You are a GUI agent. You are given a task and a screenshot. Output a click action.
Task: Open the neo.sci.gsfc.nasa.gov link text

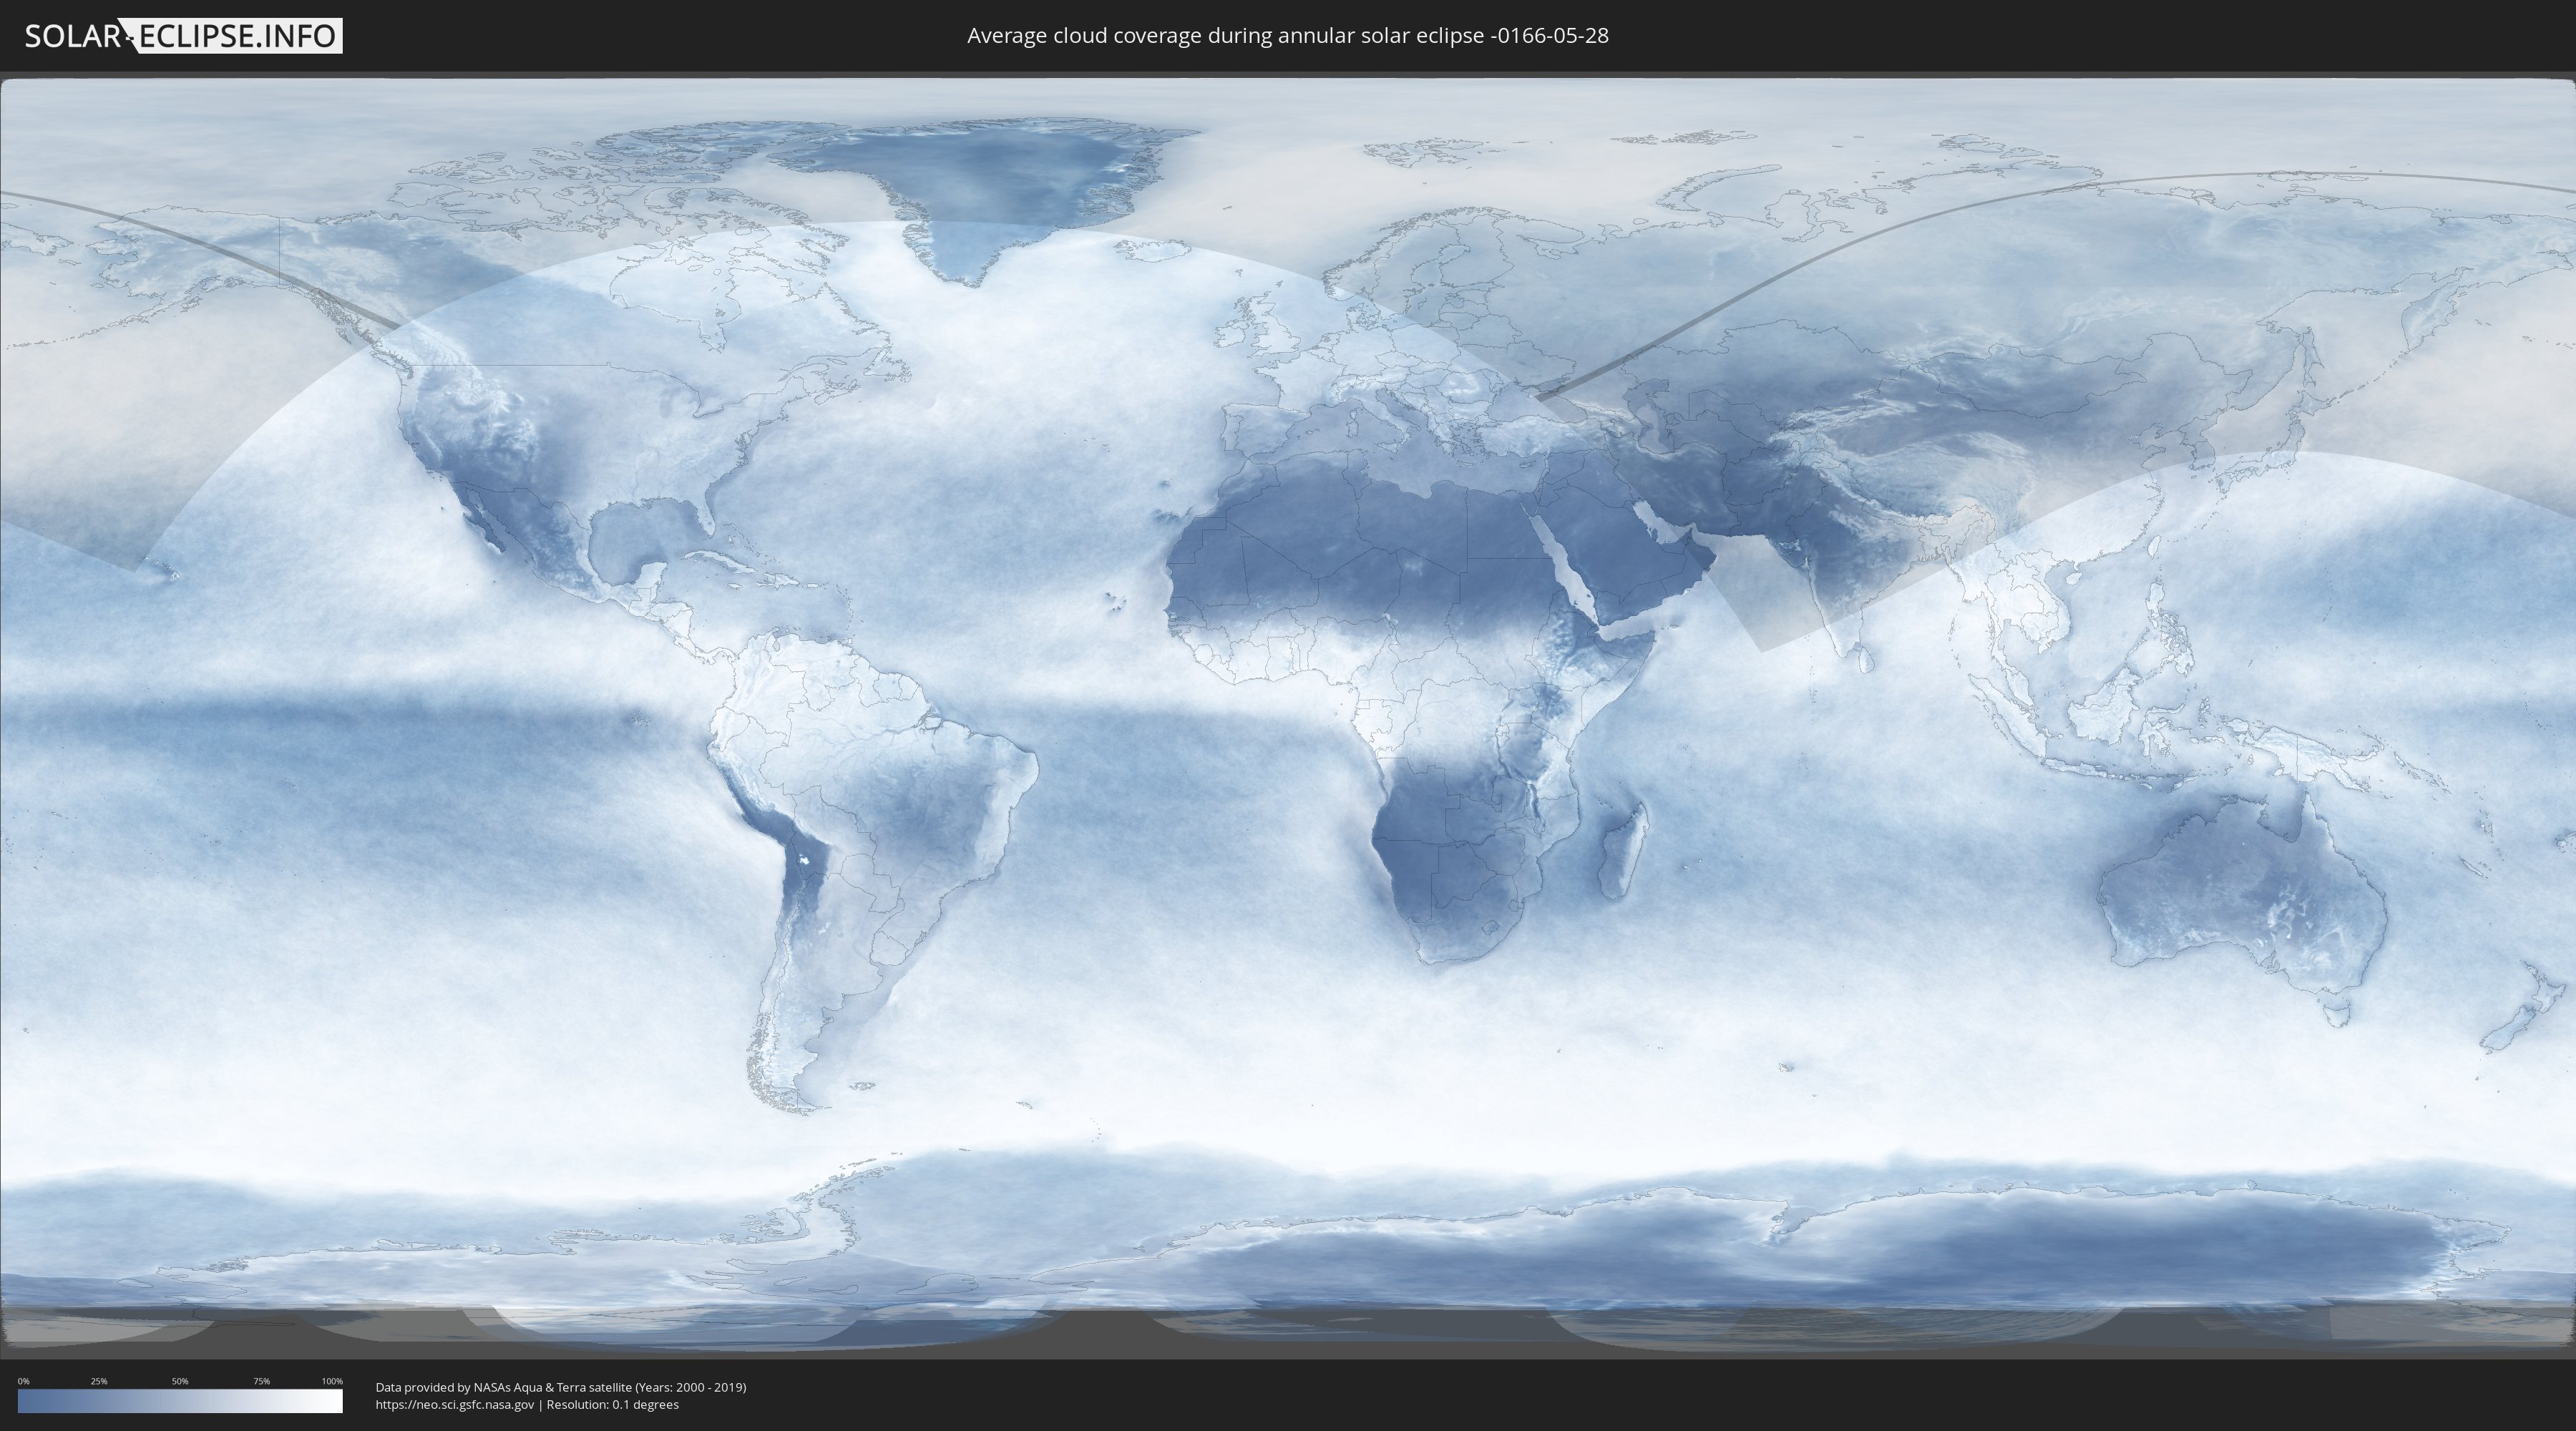pyautogui.click(x=455, y=1405)
